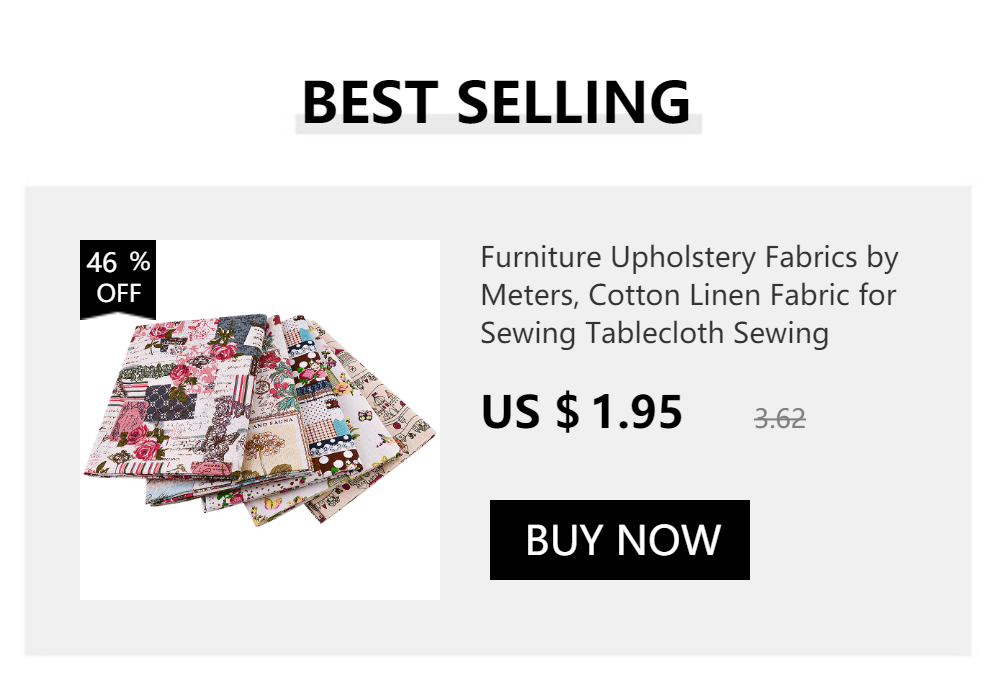Viewport: 1000px width, 700px height.
Task: Click the OFF text in the discount badge
Action: 119,293
